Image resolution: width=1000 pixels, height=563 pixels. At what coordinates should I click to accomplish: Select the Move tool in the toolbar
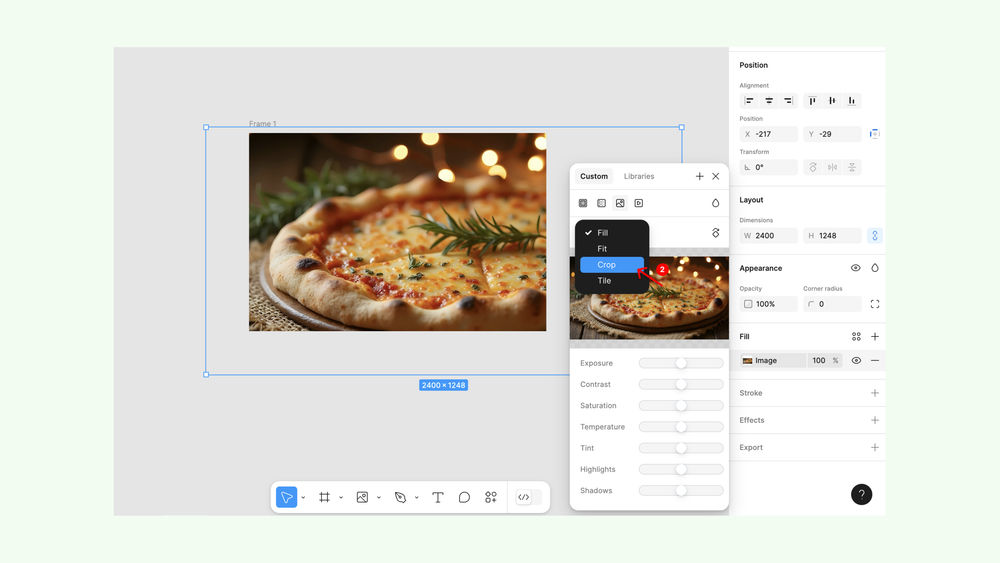point(286,497)
